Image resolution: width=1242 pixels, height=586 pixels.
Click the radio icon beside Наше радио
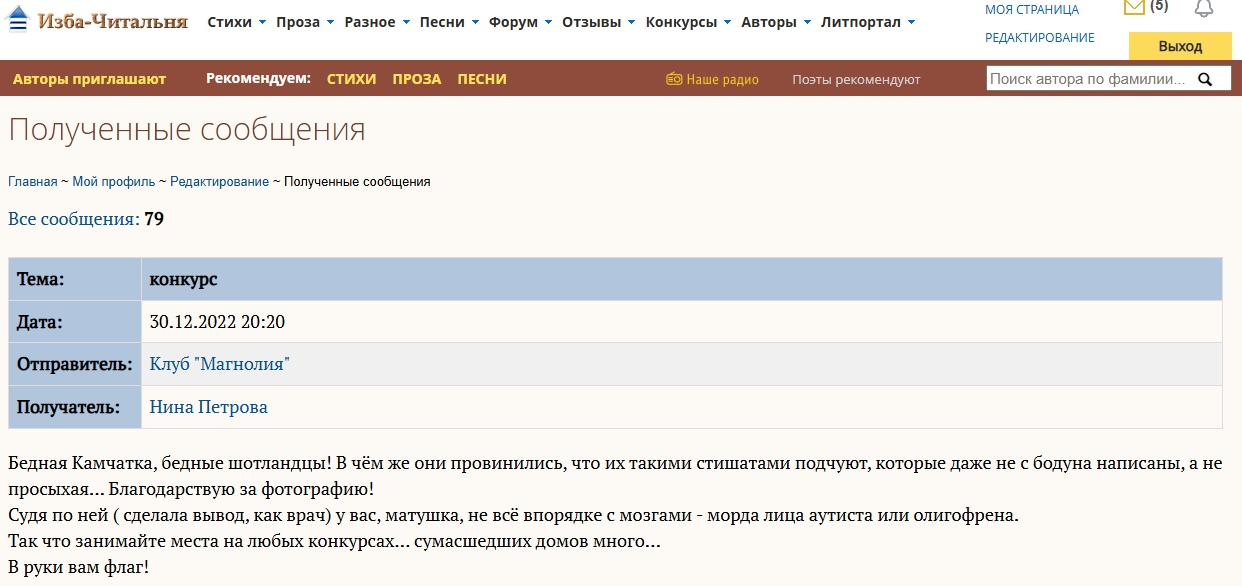pyautogui.click(x=674, y=79)
